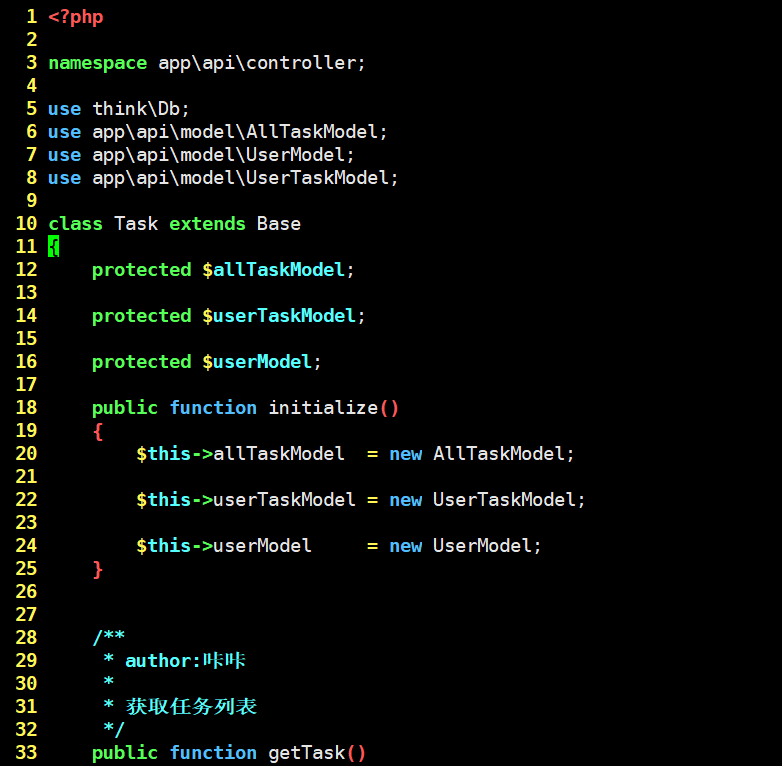Click 'UserModel;' after new on line 24
The image size is (782, 766).
(x=487, y=546)
